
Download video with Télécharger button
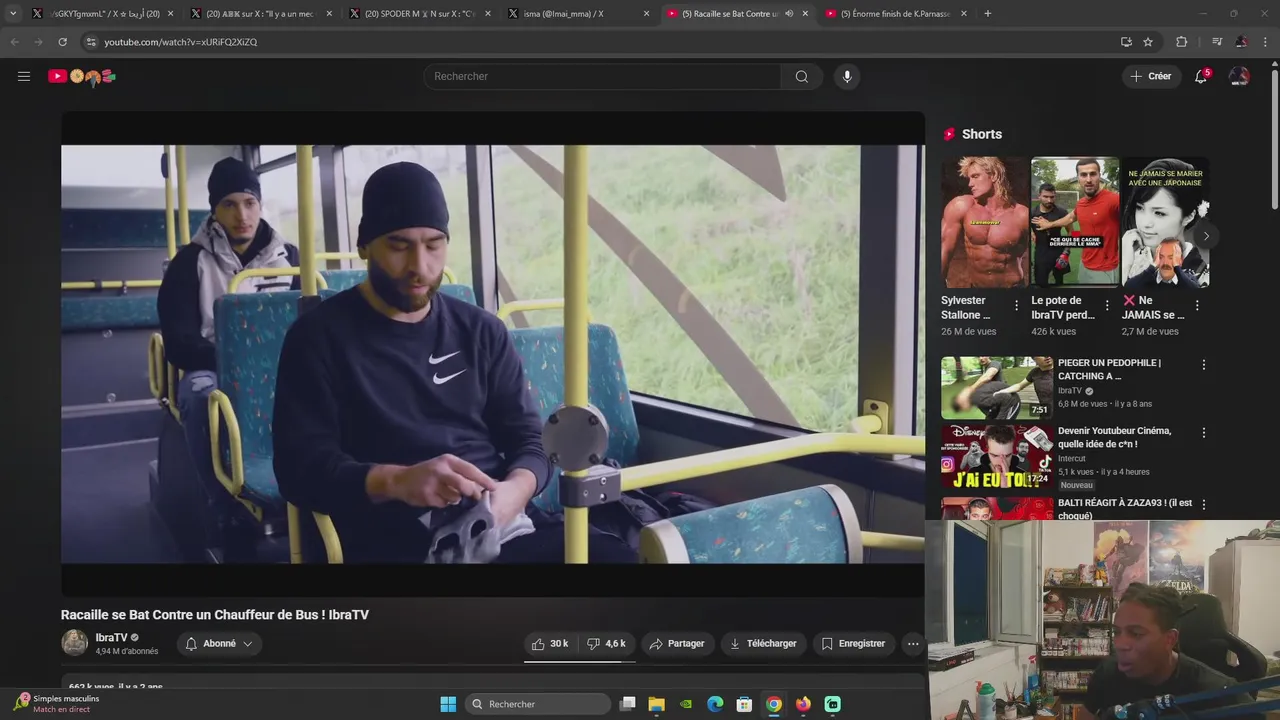[x=763, y=644]
